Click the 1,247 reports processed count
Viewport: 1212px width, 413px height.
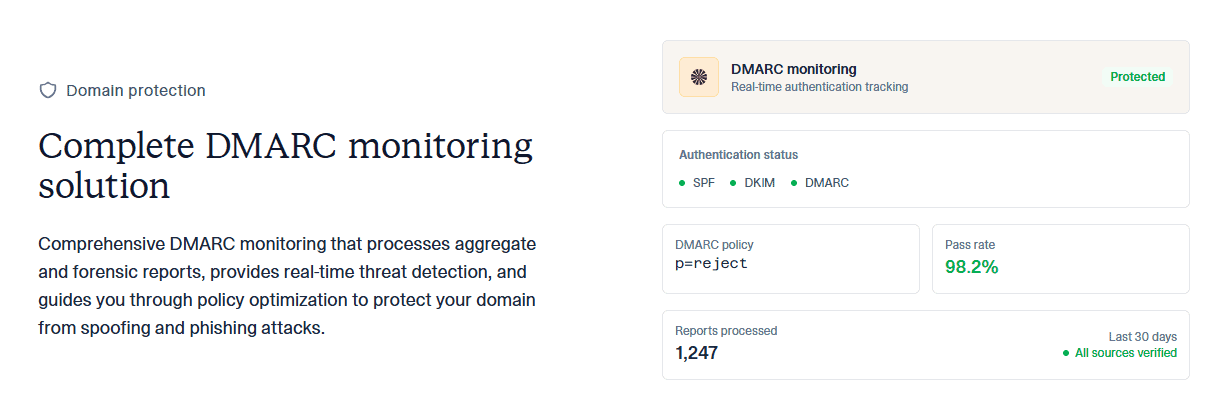(696, 352)
